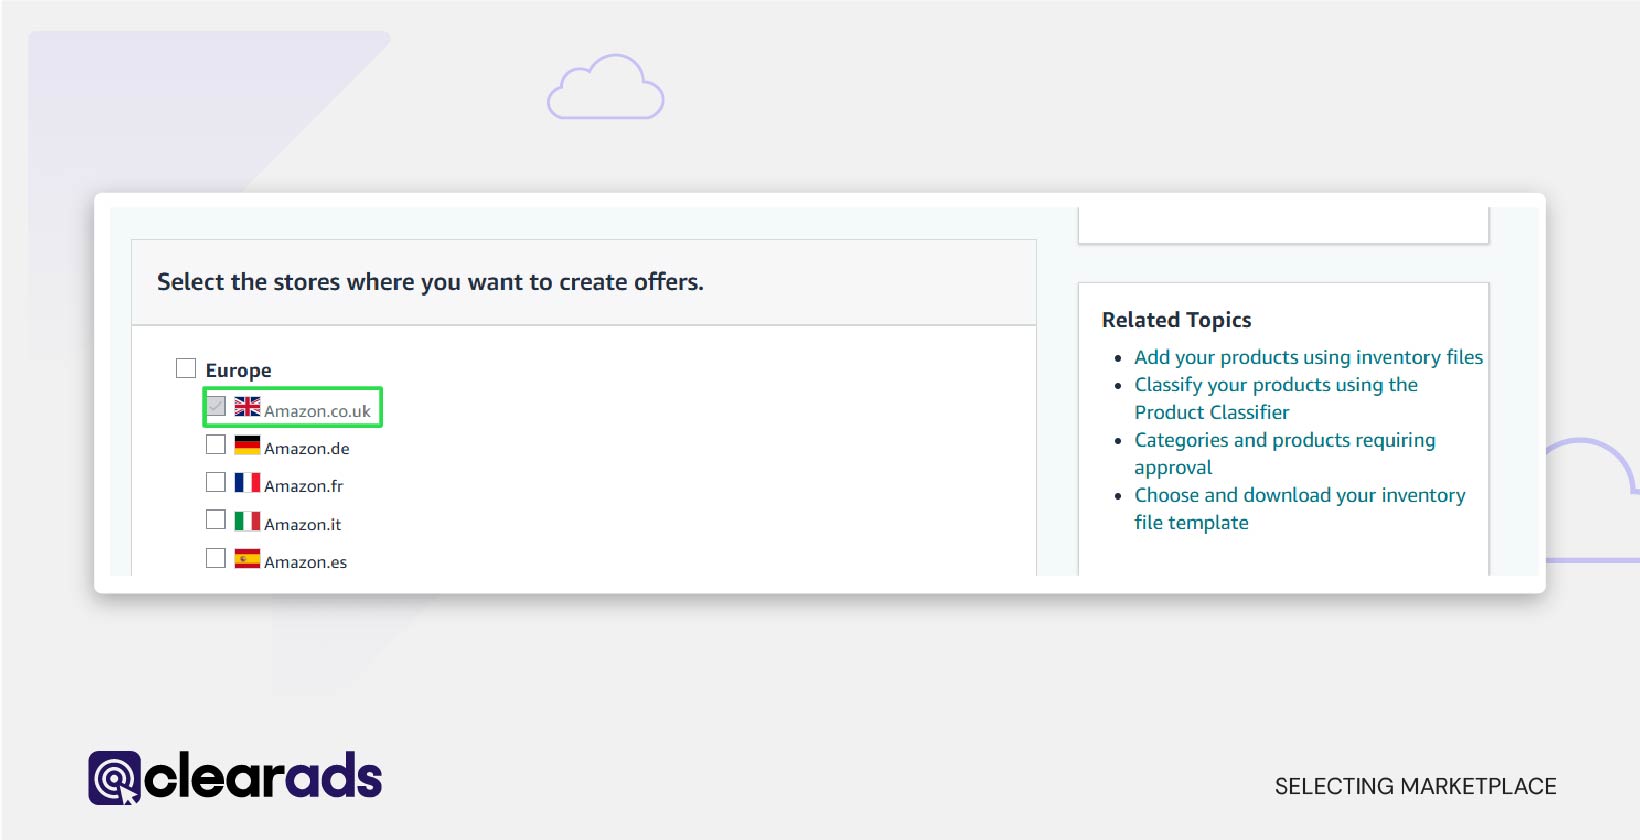The image size is (1640, 840).
Task: Click the Italian flag icon
Action: (x=247, y=521)
